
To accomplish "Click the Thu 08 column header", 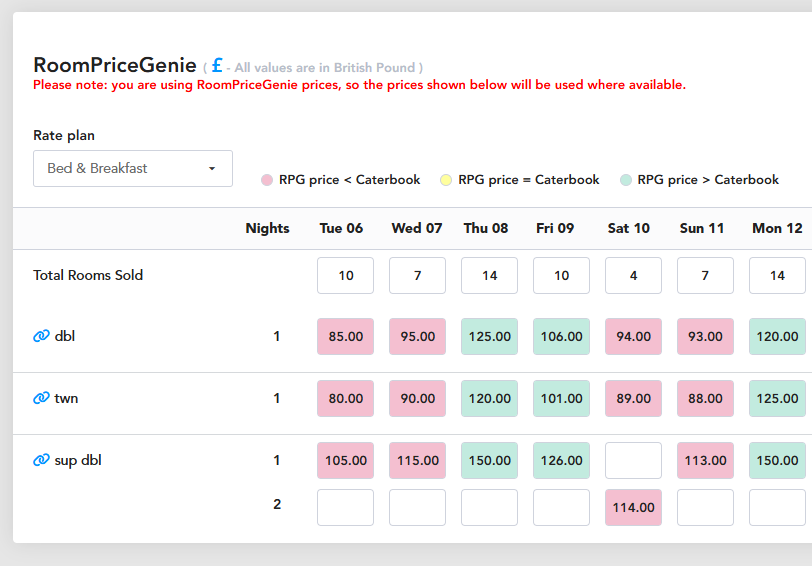I will pos(486,228).
